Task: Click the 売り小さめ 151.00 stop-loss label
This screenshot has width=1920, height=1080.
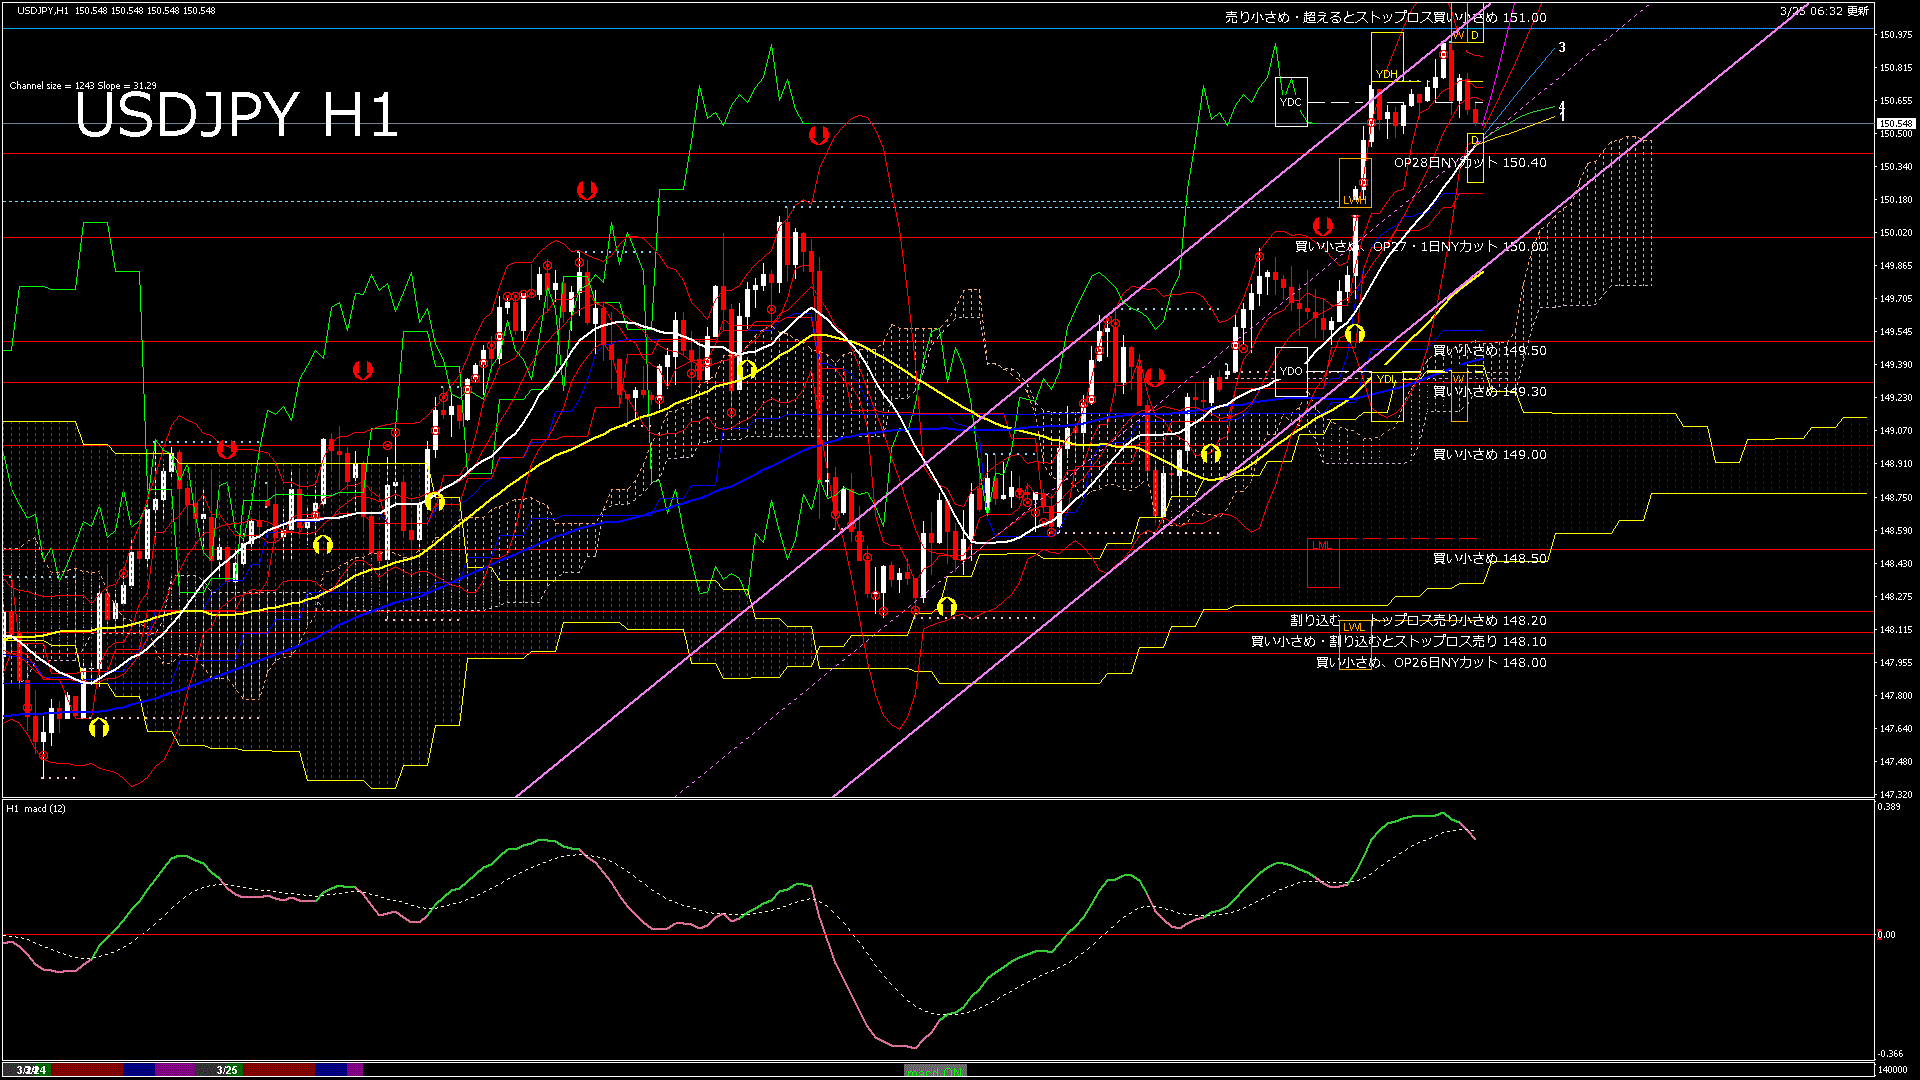Action: (x=1386, y=17)
